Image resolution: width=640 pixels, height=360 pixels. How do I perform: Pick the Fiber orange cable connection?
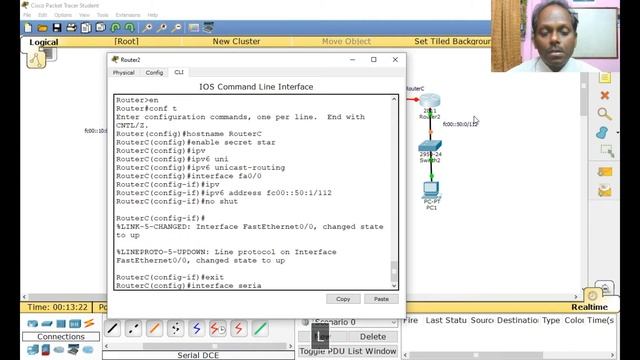[154, 329]
